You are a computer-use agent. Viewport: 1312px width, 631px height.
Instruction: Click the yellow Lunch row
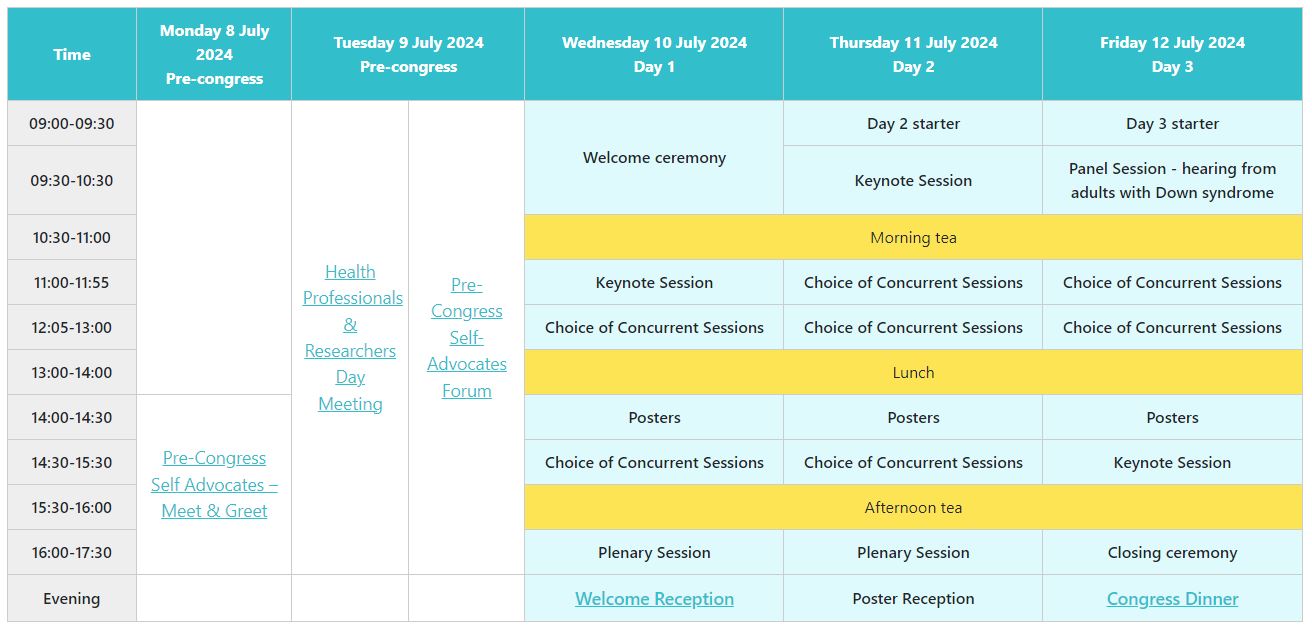[913, 373]
